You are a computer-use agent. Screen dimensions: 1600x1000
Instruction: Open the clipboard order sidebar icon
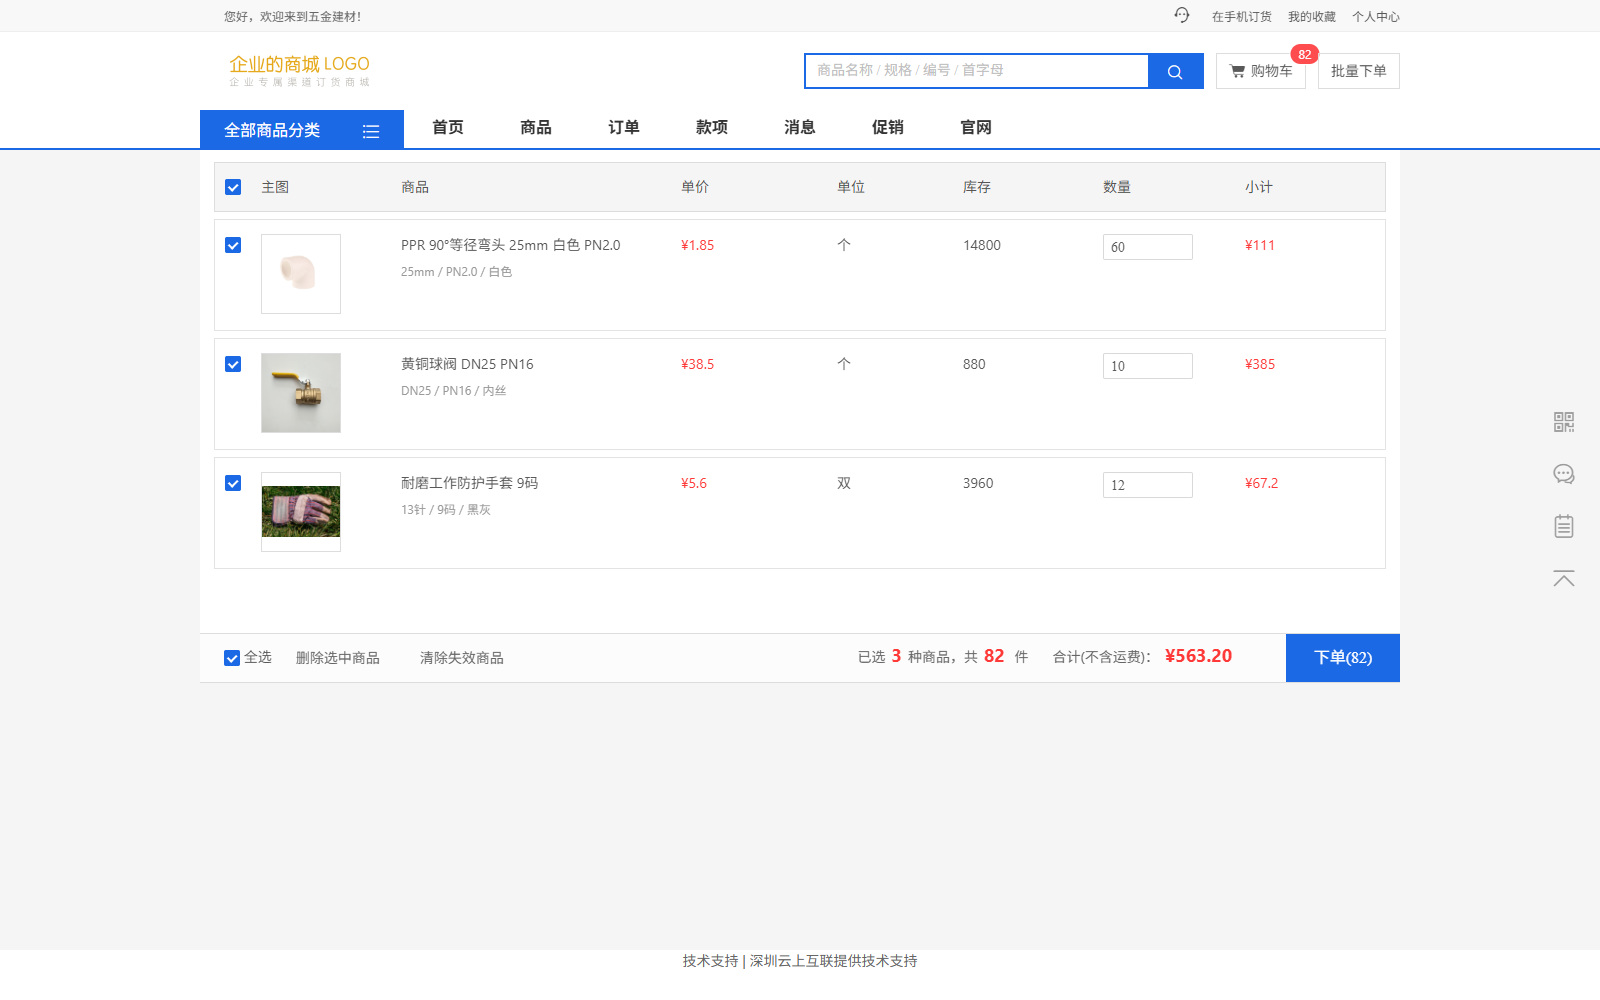(1564, 526)
